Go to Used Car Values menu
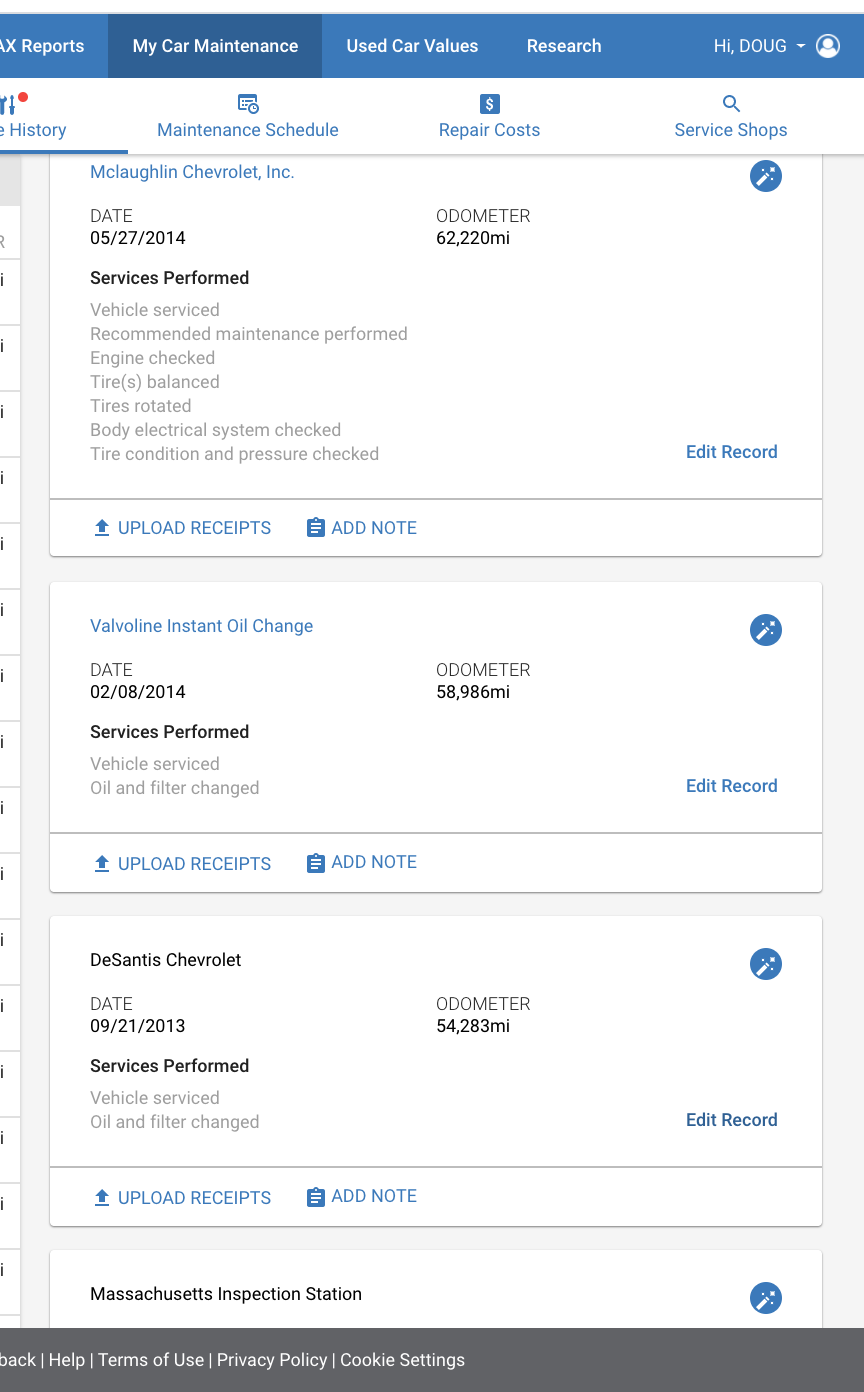 coord(412,46)
